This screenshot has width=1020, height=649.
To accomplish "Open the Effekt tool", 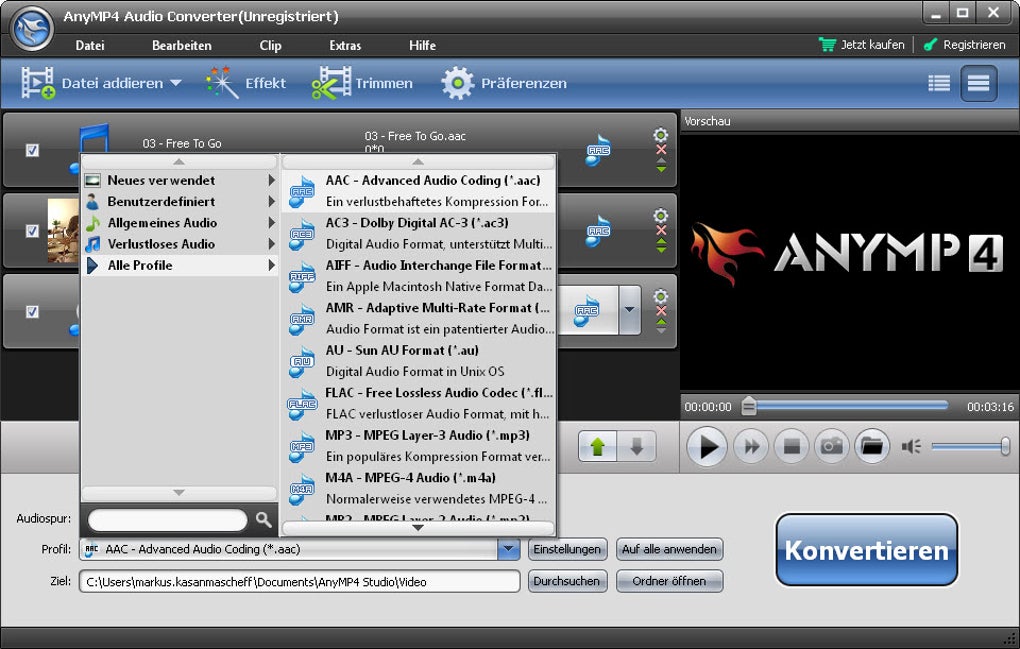I will [246, 83].
